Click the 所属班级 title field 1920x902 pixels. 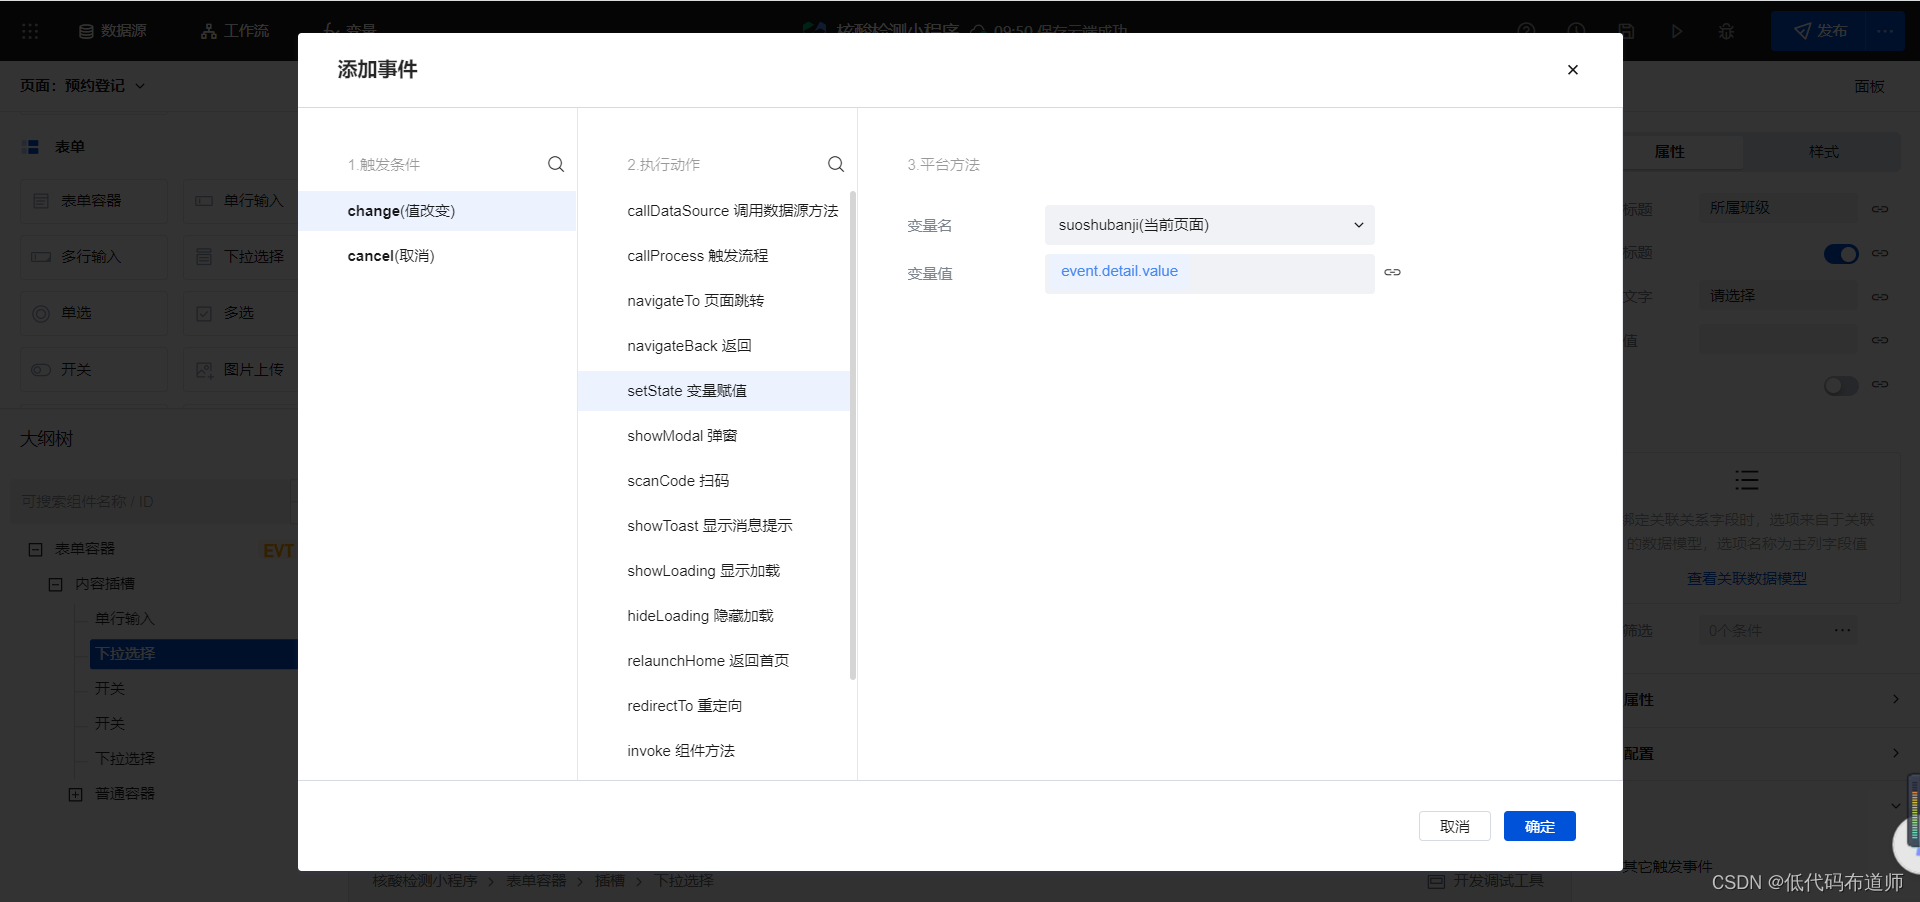1778,208
